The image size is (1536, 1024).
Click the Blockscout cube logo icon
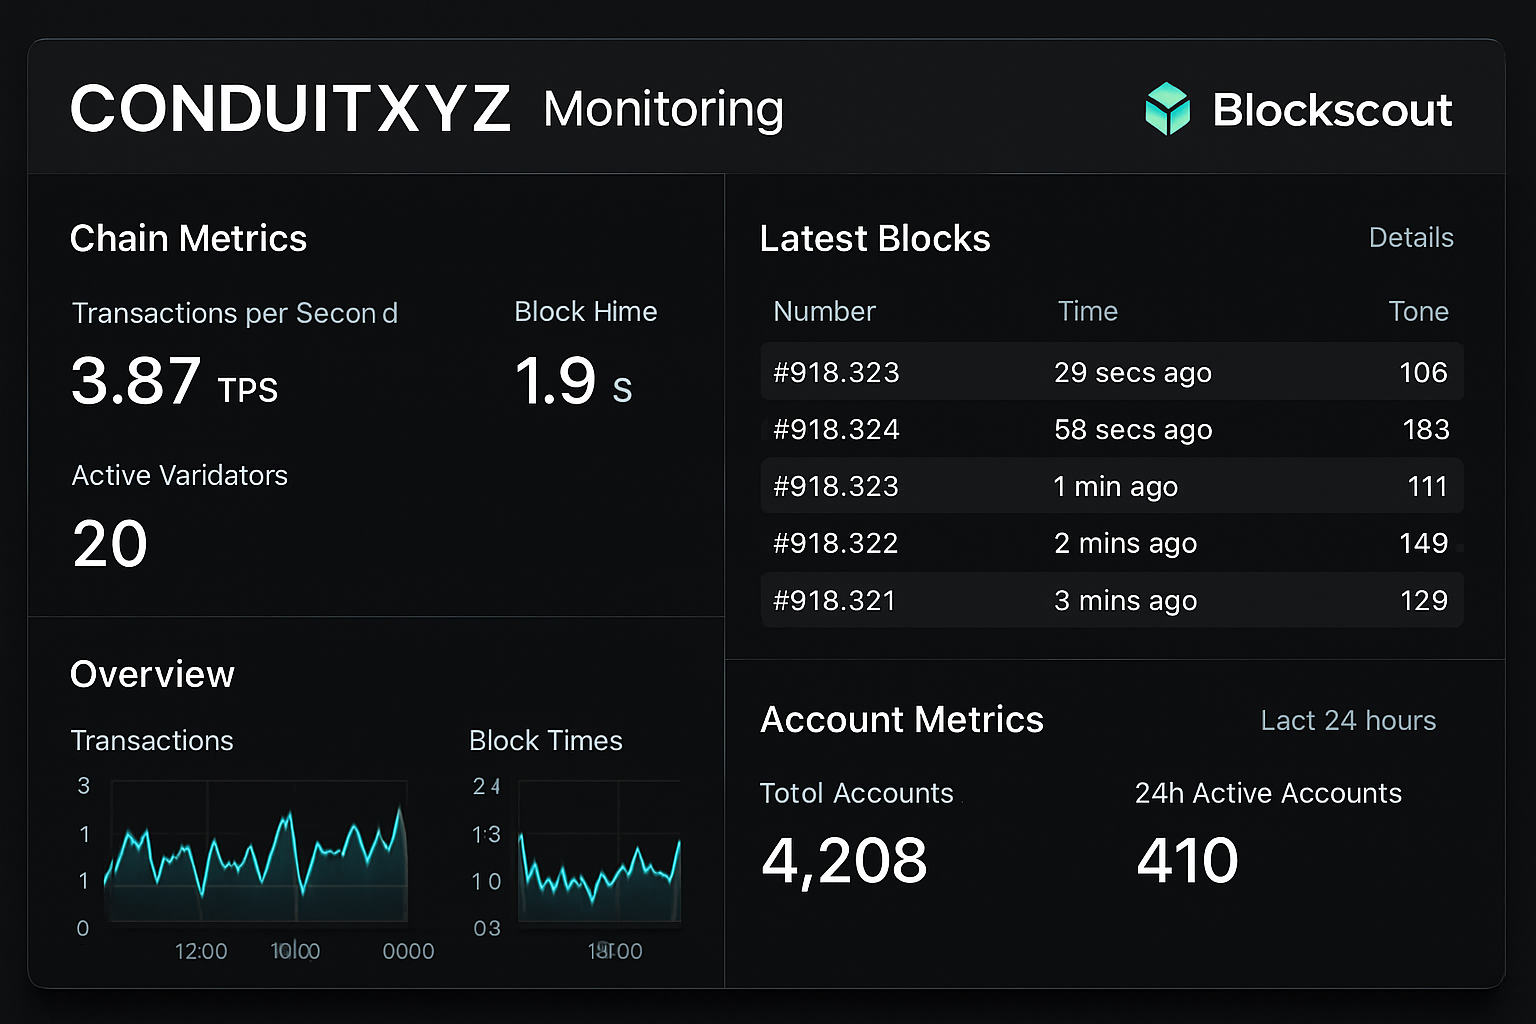click(1166, 109)
